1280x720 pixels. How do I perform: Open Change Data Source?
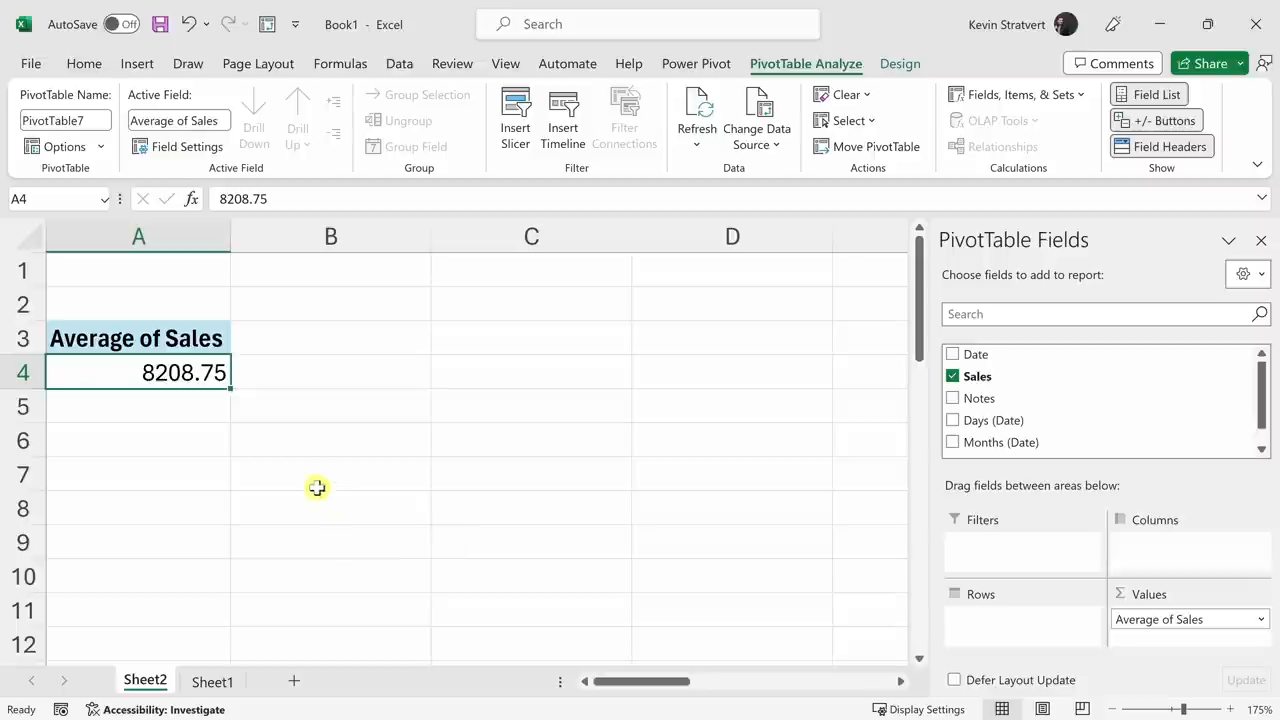(757, 119)
